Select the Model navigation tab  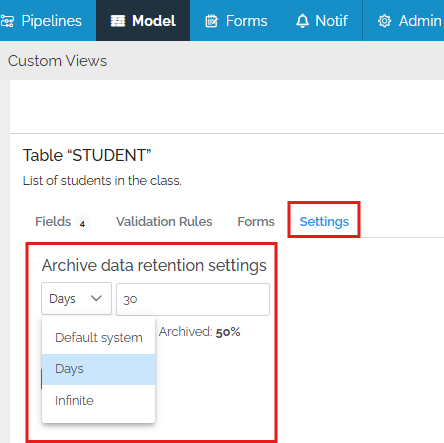(x=143, y=21)
